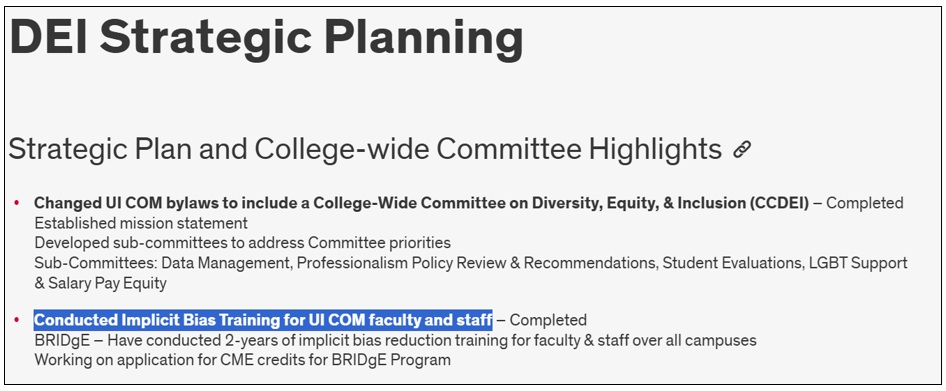
Task: Click the red bullet before Conducted Implicit Bias Training
Action: (x=16, y=320)
